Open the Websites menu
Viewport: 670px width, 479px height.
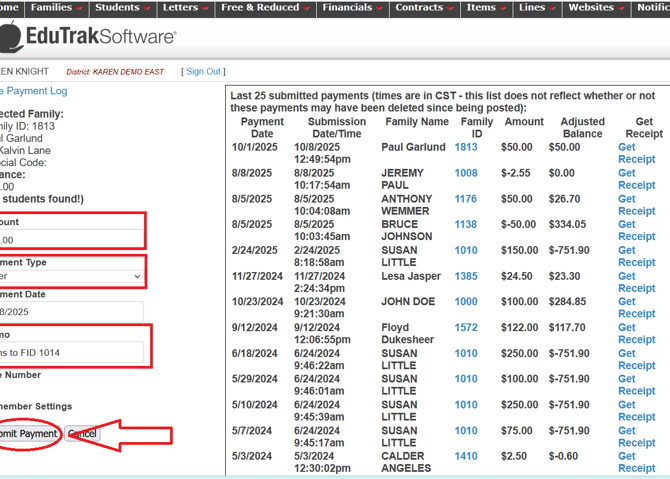tap(595, 8)
